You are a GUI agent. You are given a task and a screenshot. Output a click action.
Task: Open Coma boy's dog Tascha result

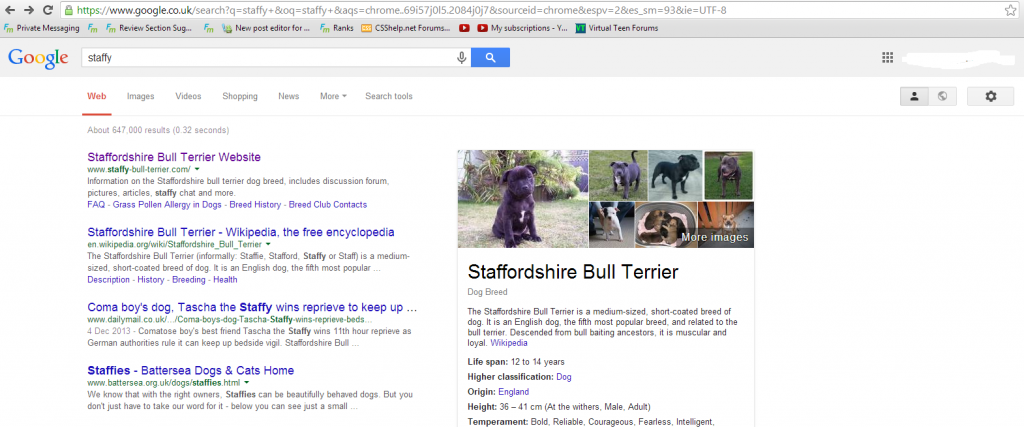coord(252,307)
